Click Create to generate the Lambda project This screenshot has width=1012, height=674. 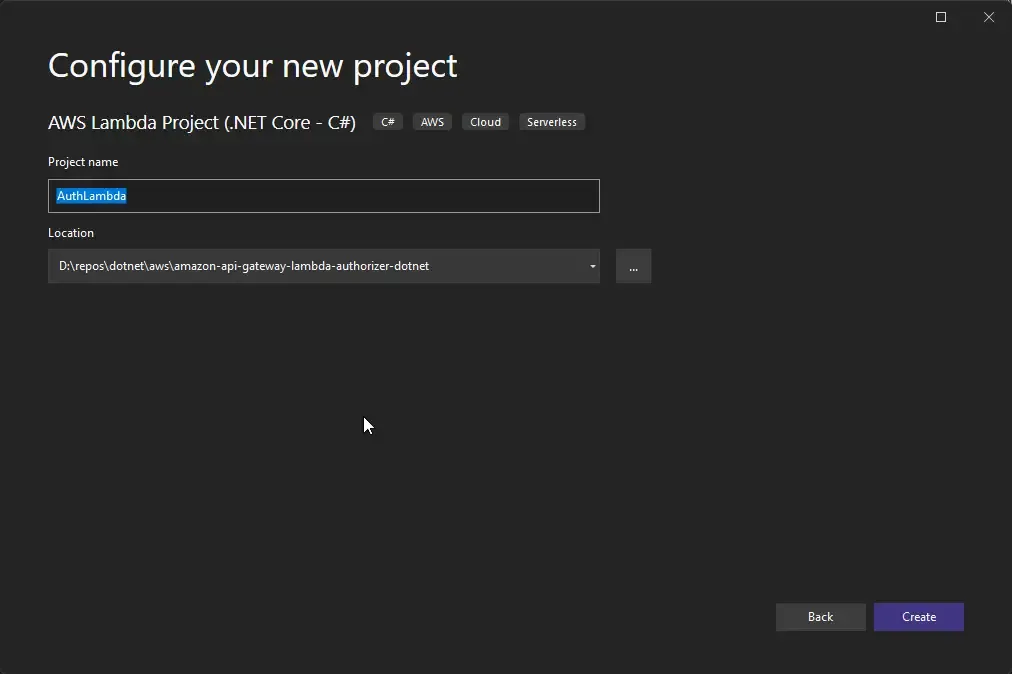(x=917, y=616)
